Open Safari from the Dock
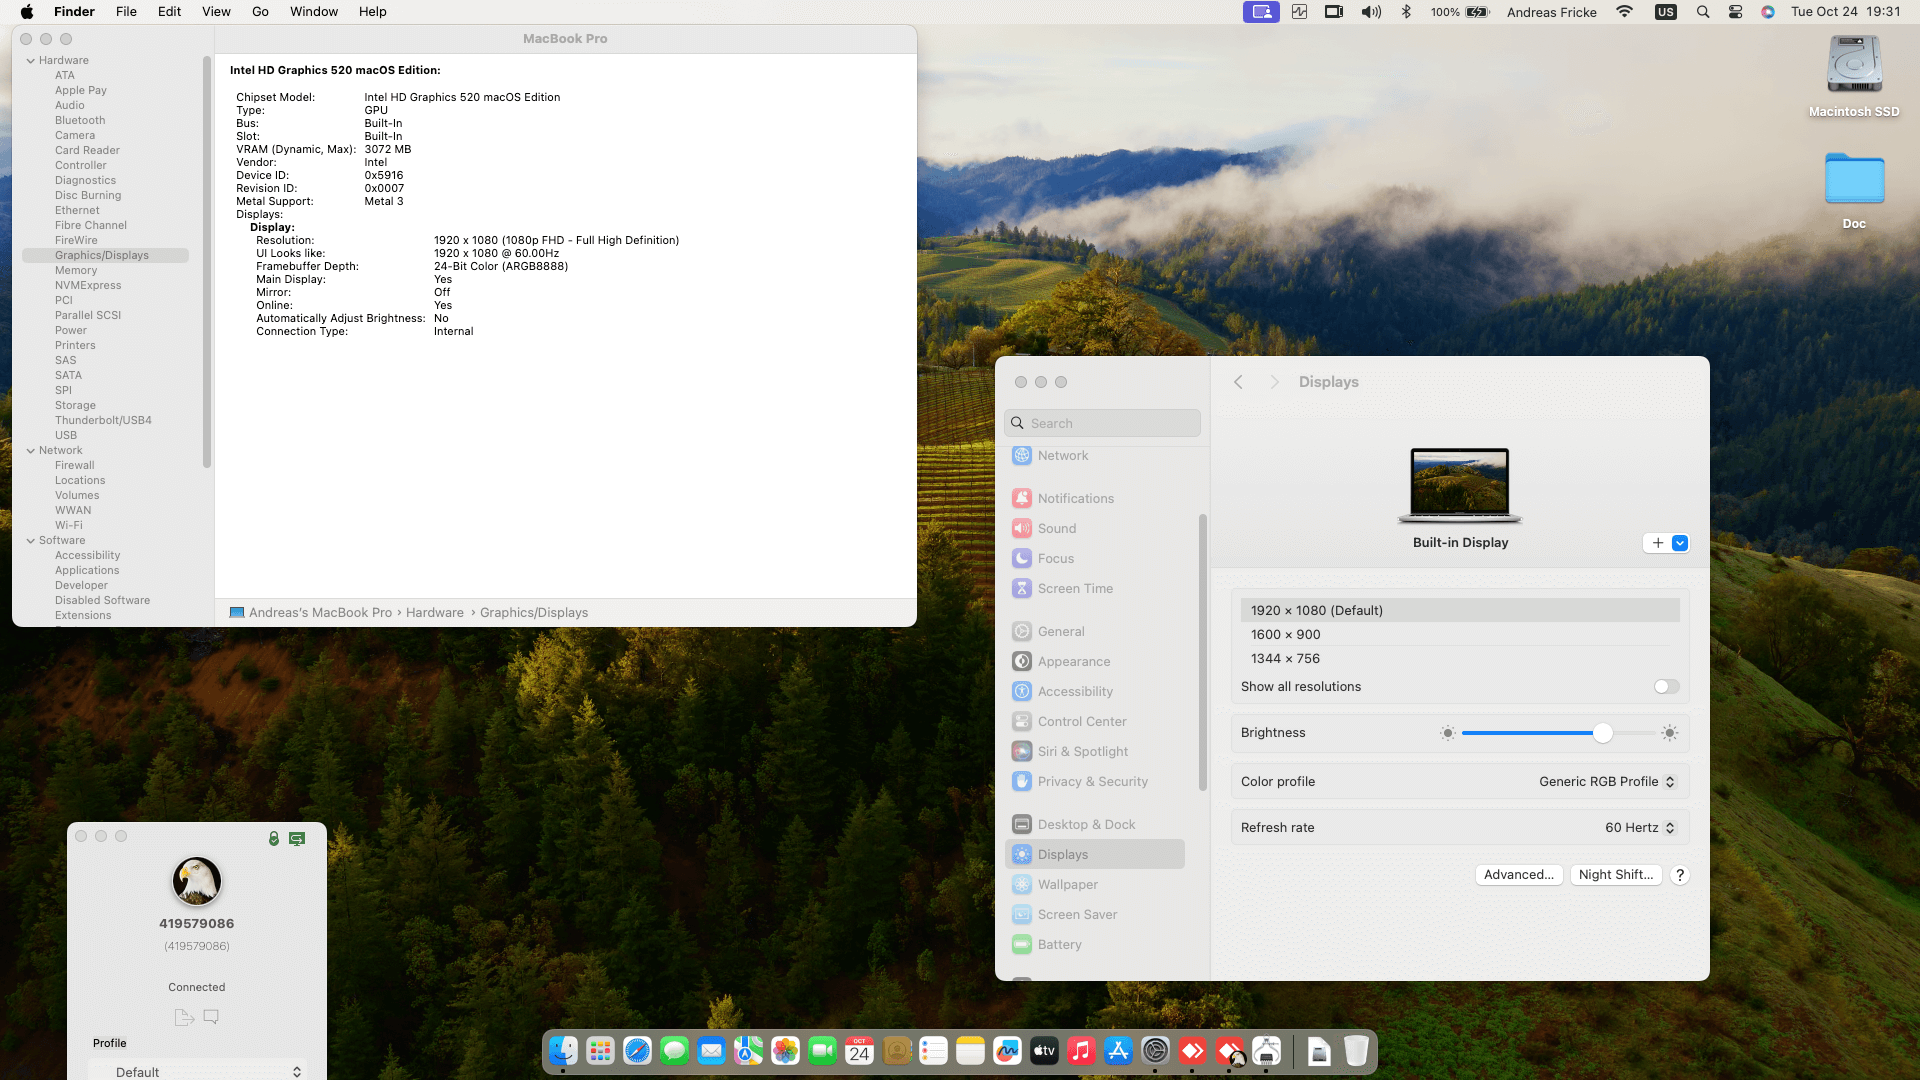The image size is (1920, 1080). click(x=637, y=1051)
